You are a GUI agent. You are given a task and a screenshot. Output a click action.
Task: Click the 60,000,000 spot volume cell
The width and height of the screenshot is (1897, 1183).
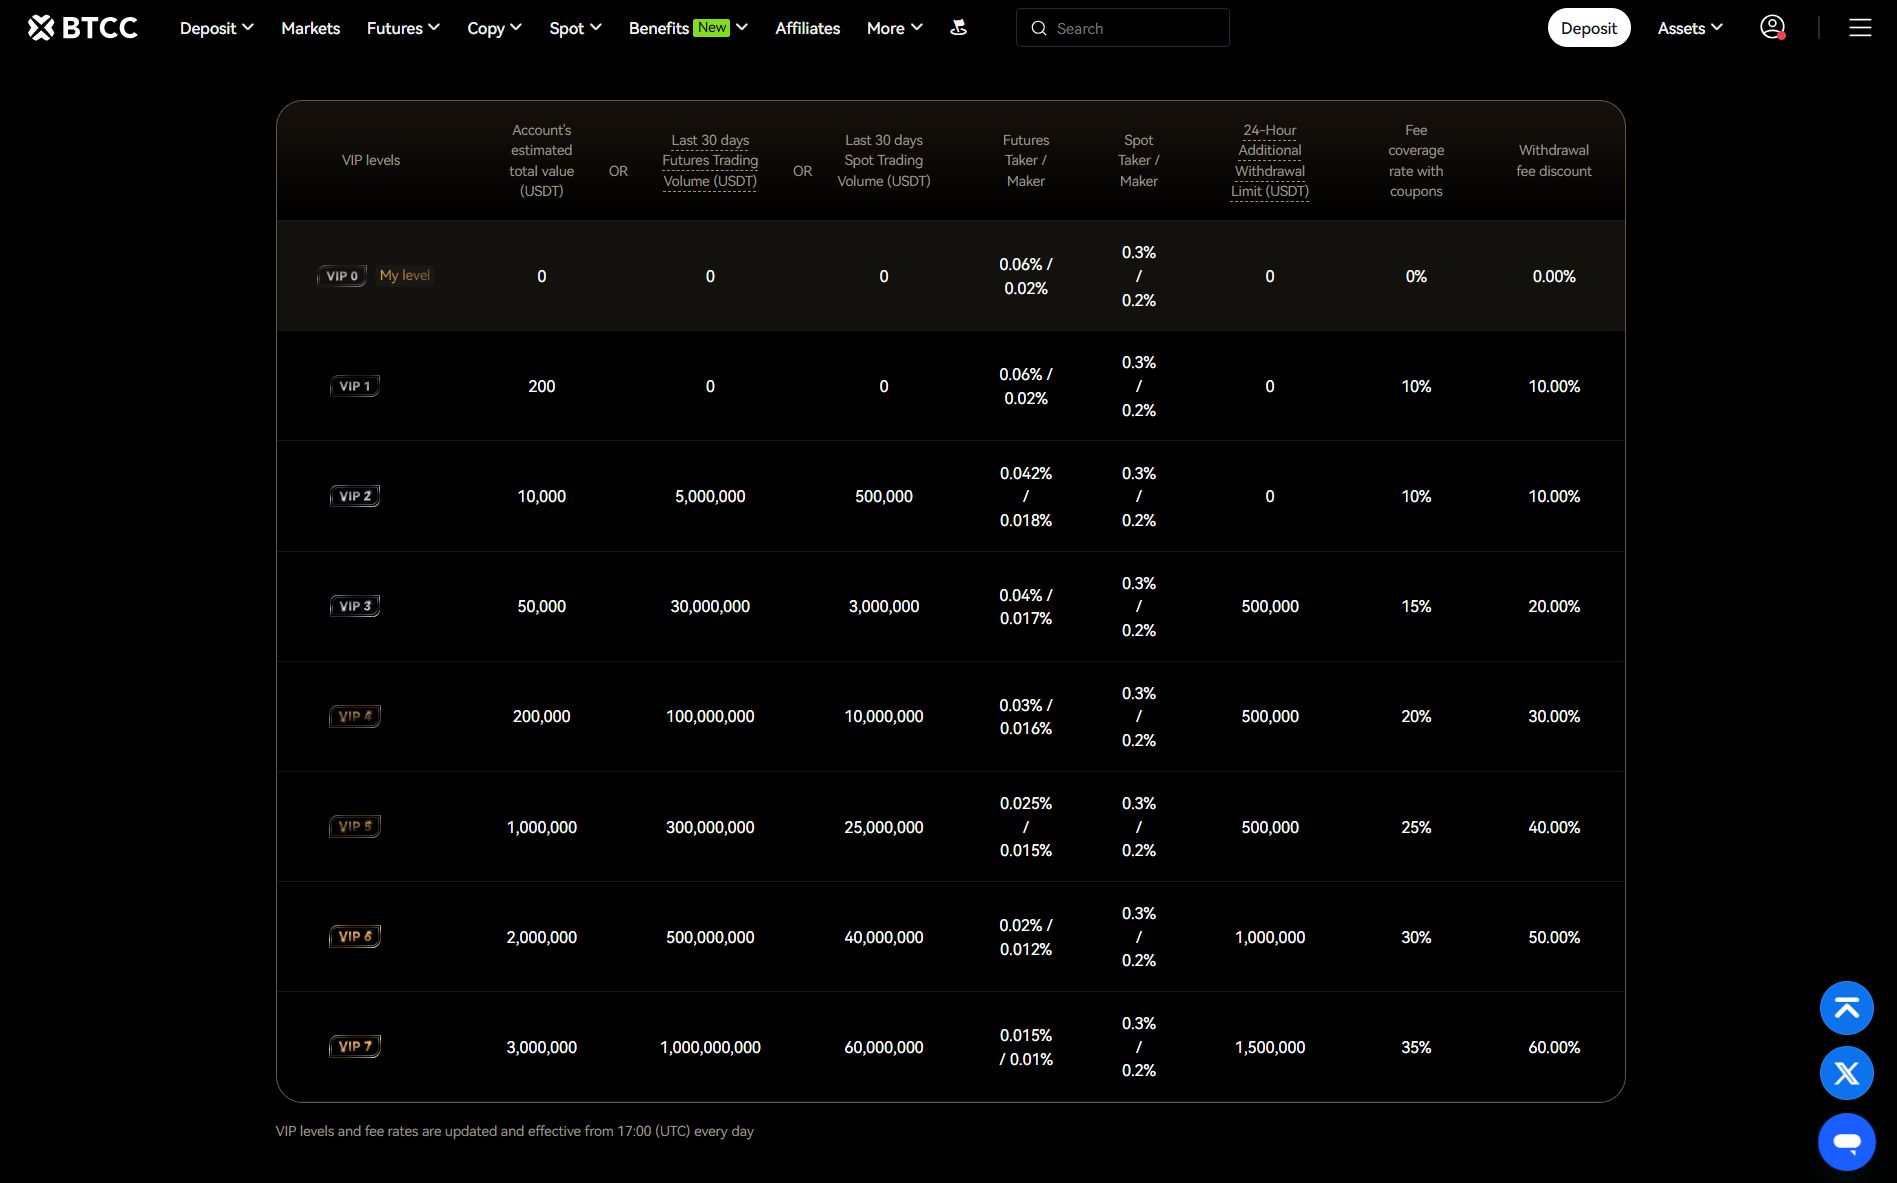884,1047
